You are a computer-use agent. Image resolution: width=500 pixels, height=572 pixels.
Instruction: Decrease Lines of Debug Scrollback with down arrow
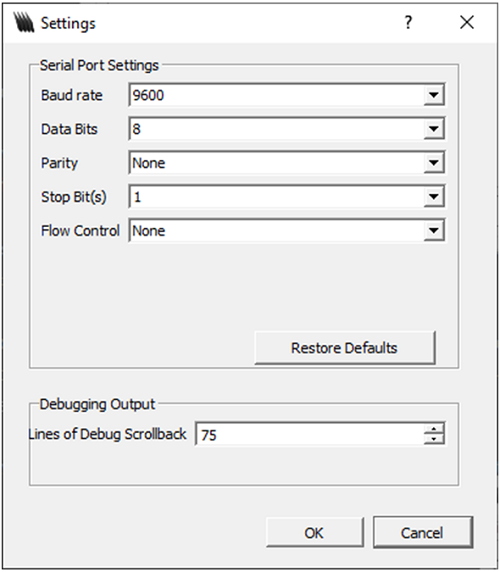click(x=434, y=439)
